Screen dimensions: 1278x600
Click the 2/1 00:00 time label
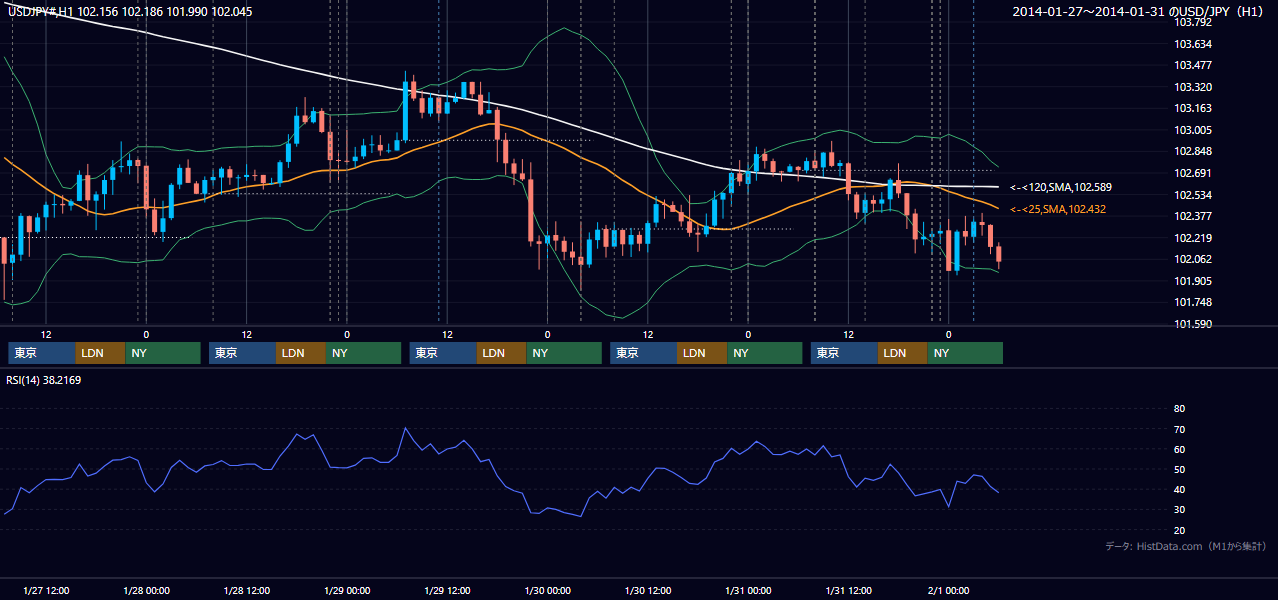tap(948, 590)
